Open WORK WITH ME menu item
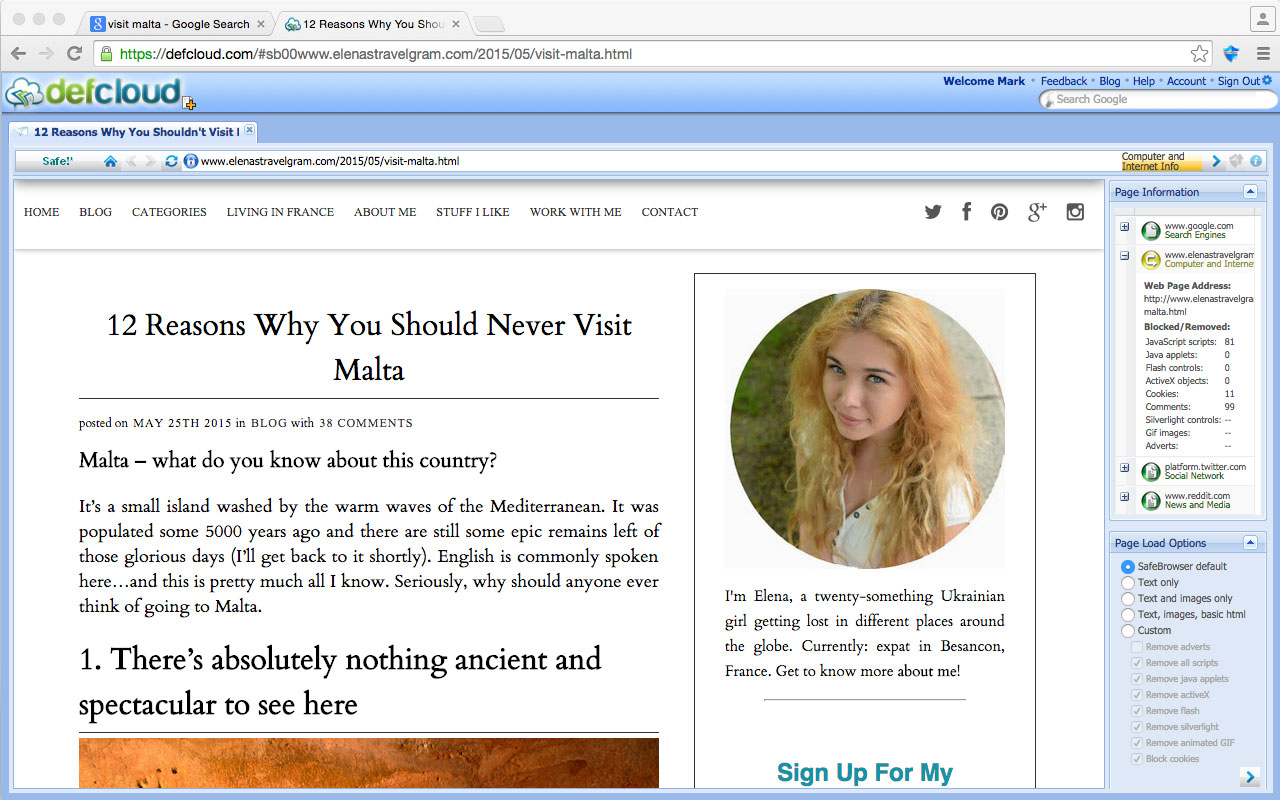Screen dimensions: 1280x800 (x=576, y=212)
